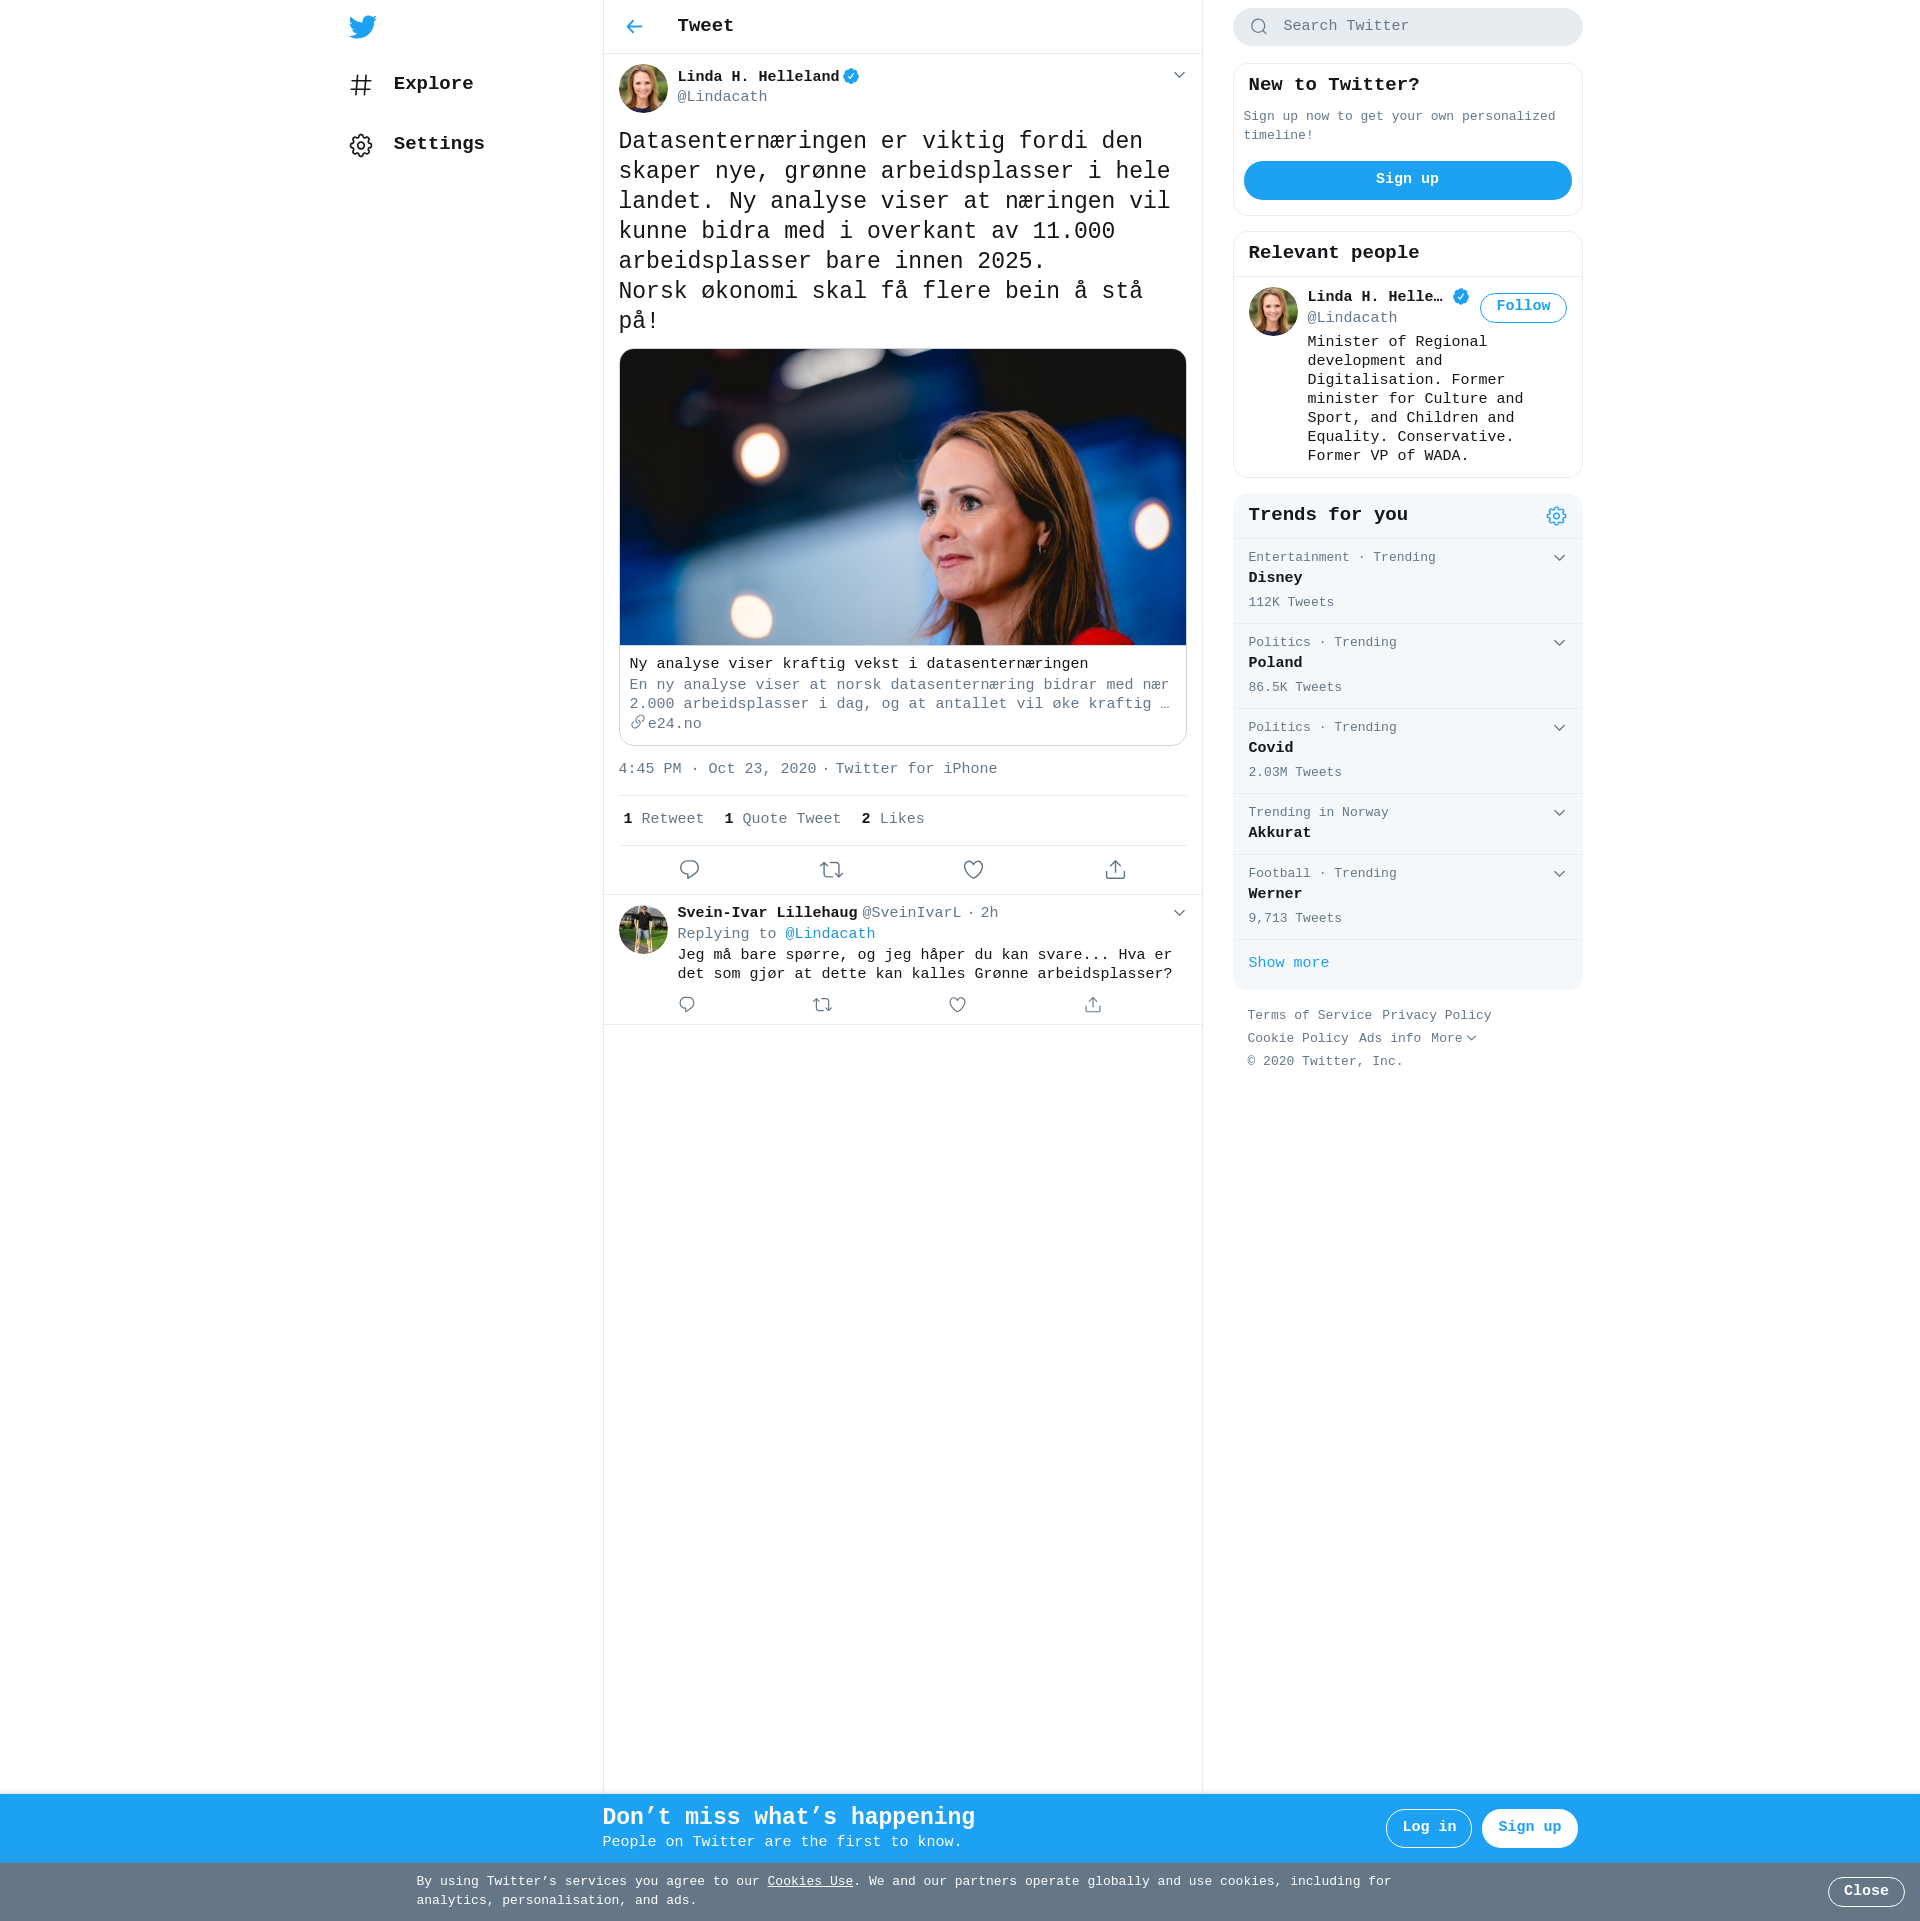This screenshot has width=1920, height=1921.
Task: Reply to Svein-Ivar's tweet
Action: (x=687, y=1005)
